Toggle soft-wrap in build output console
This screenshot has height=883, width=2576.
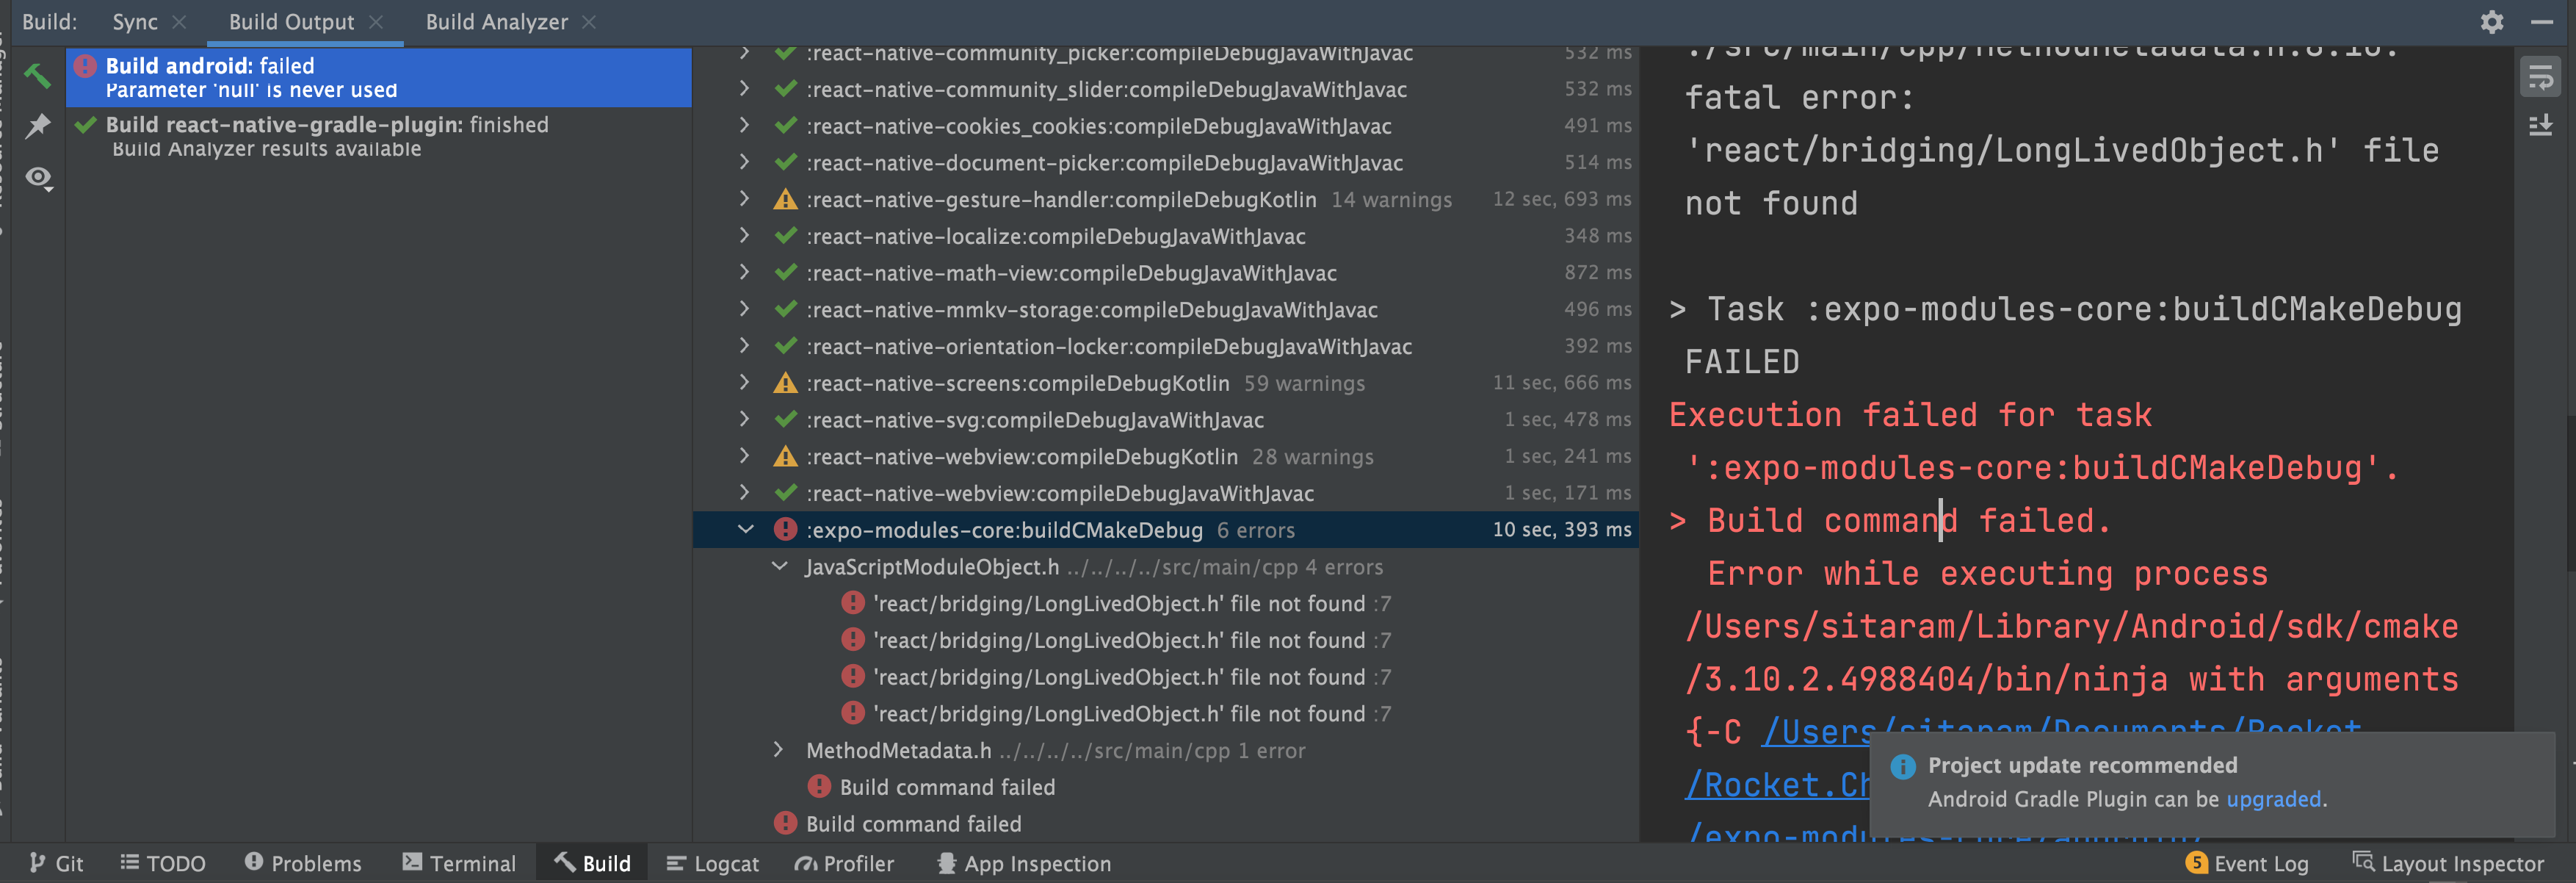(2540, 78)
